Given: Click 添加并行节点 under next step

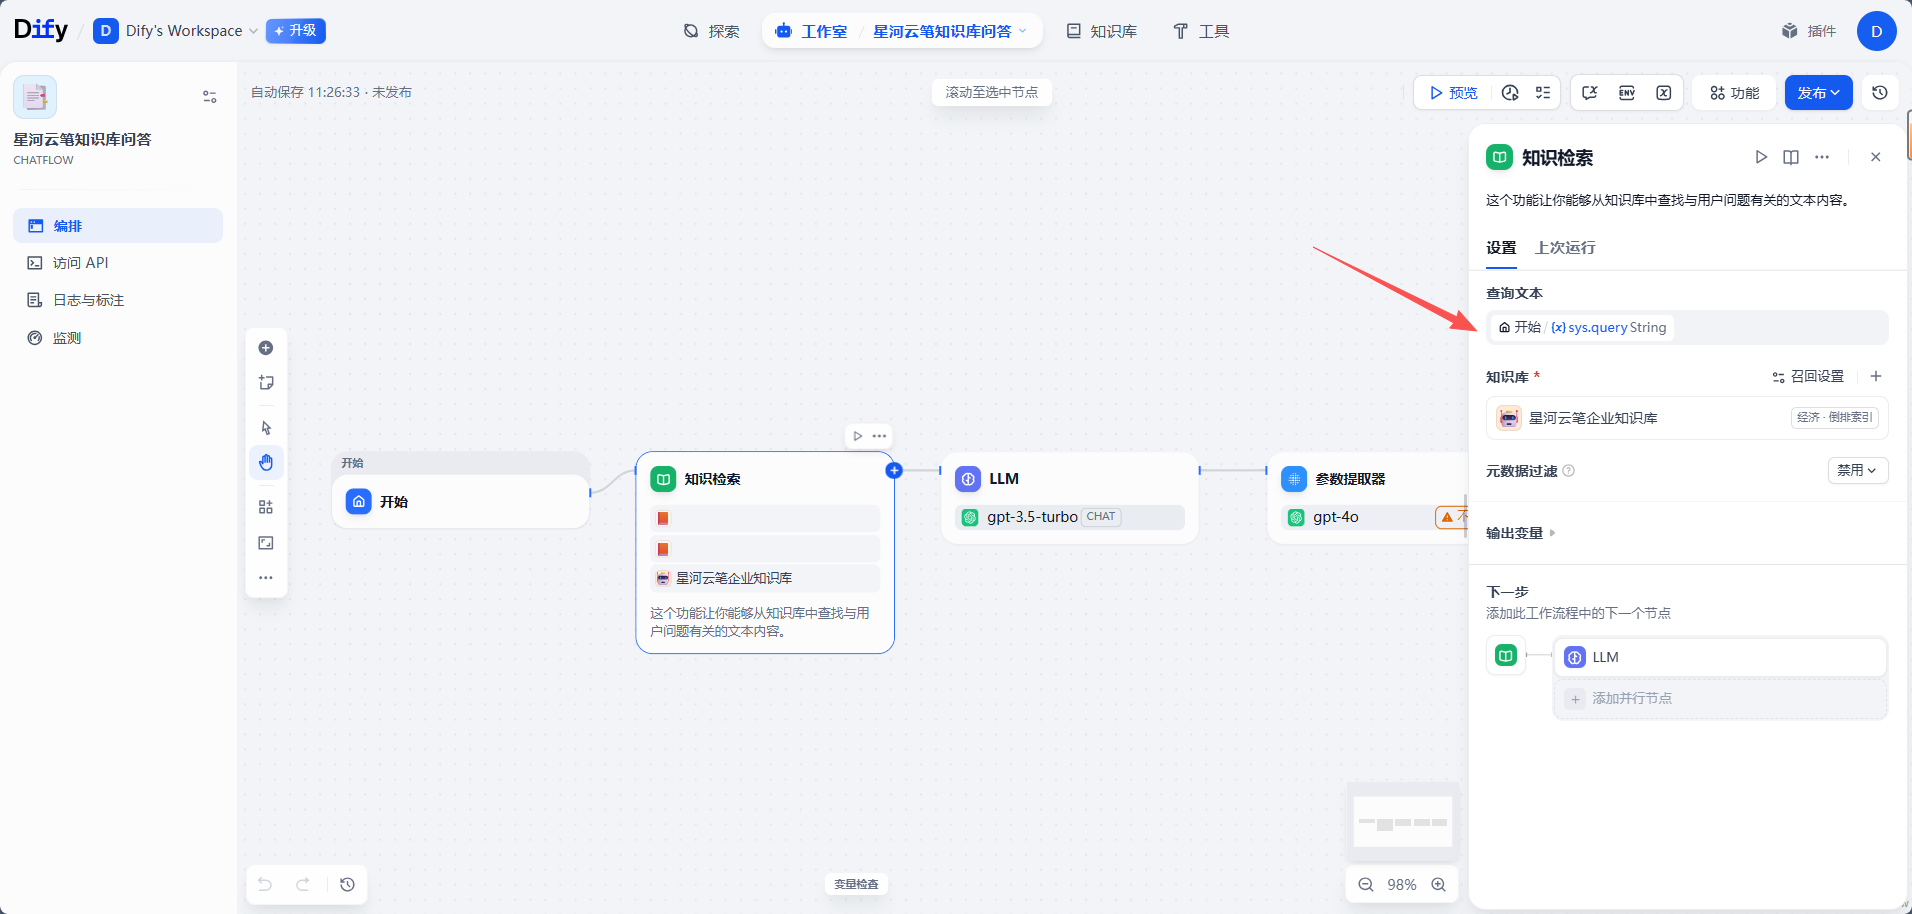Looking at the screenshot, I should (1720, 699).
